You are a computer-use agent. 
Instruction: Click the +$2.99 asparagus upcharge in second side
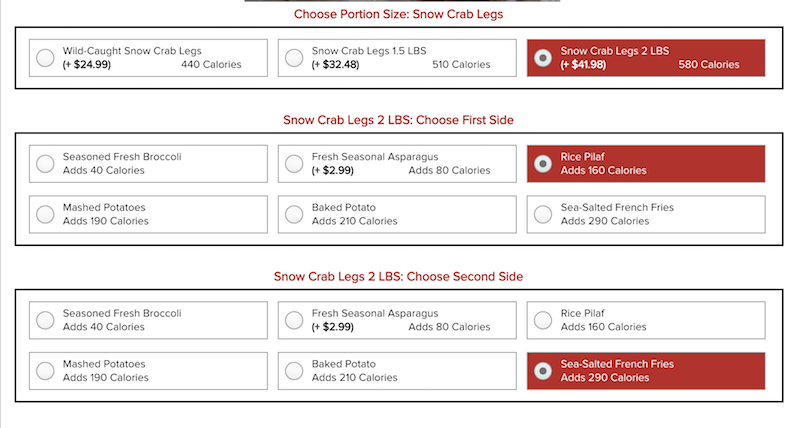pos(333,327)
